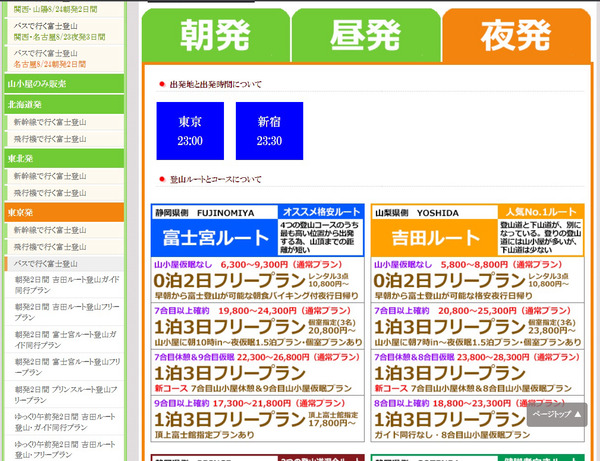Open Fujinomiya 9合目以上確約 plan 17,300円
This screenshot has width=600, height=461.
pos(258,419)
